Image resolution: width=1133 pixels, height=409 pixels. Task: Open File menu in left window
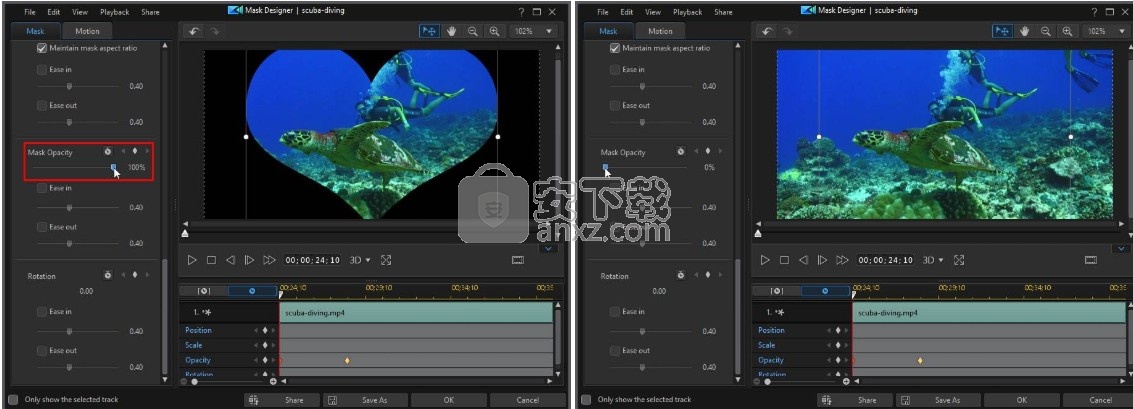30,12
